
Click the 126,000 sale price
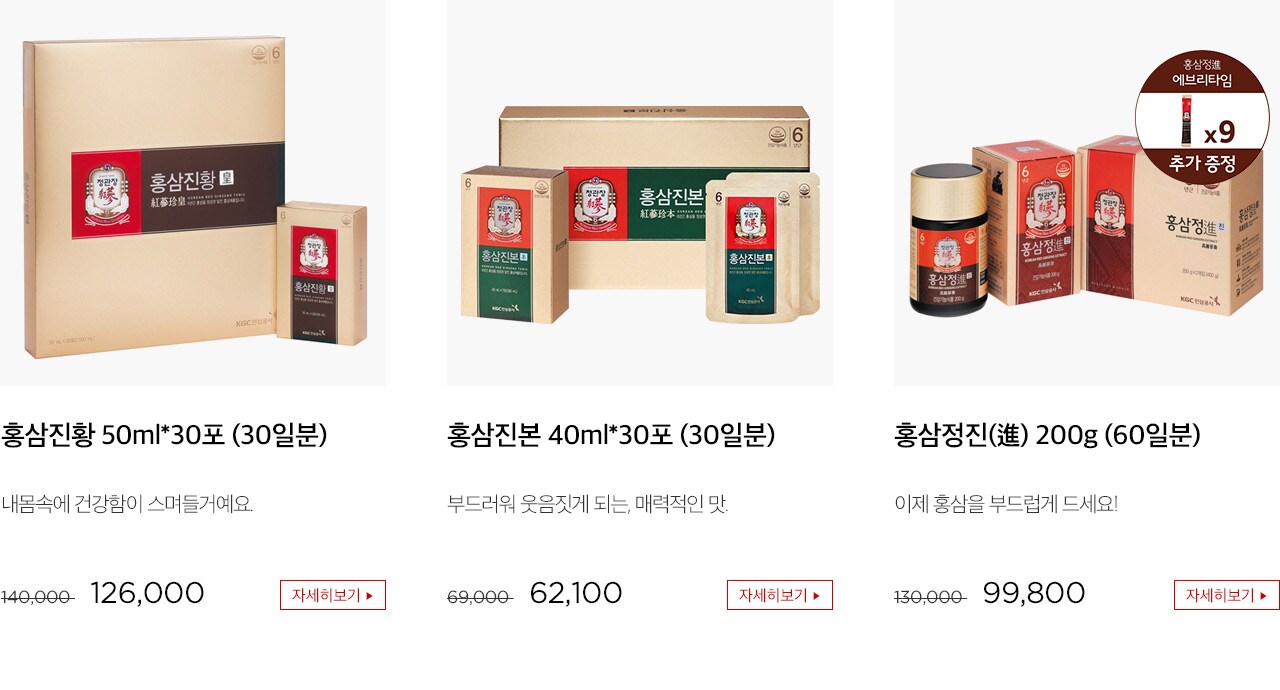point(147,593)
